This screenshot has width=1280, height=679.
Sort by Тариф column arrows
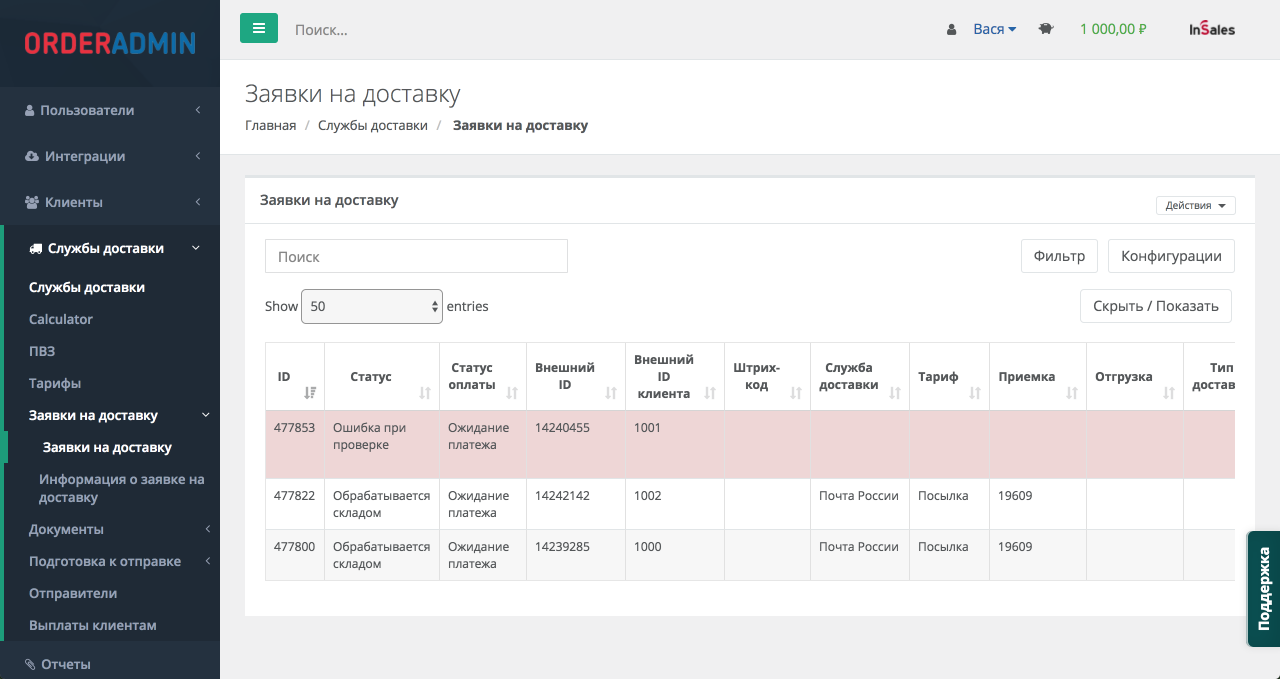coord(975,393)
